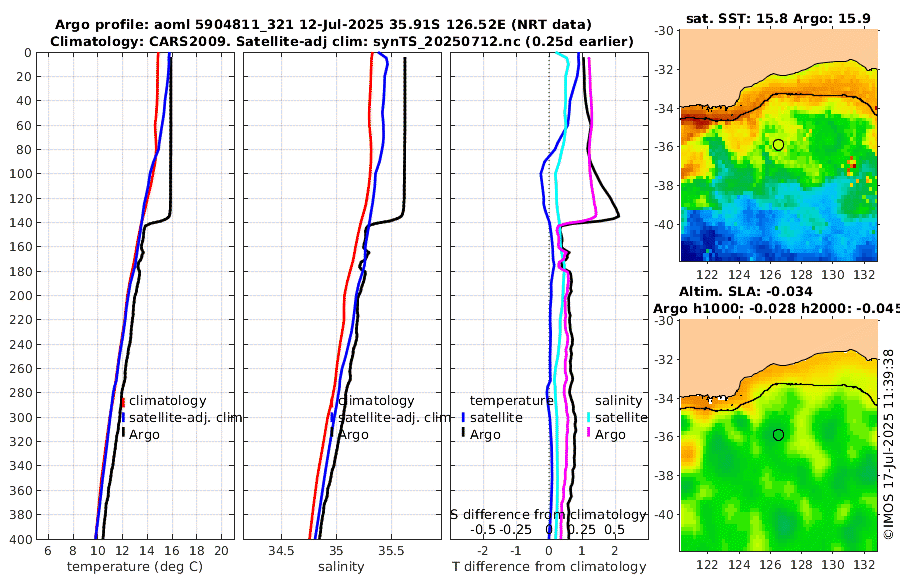Click the 400 depth tick label
Image resolution: width=900 pixels, height=580 pixels.
pos(20,539)
